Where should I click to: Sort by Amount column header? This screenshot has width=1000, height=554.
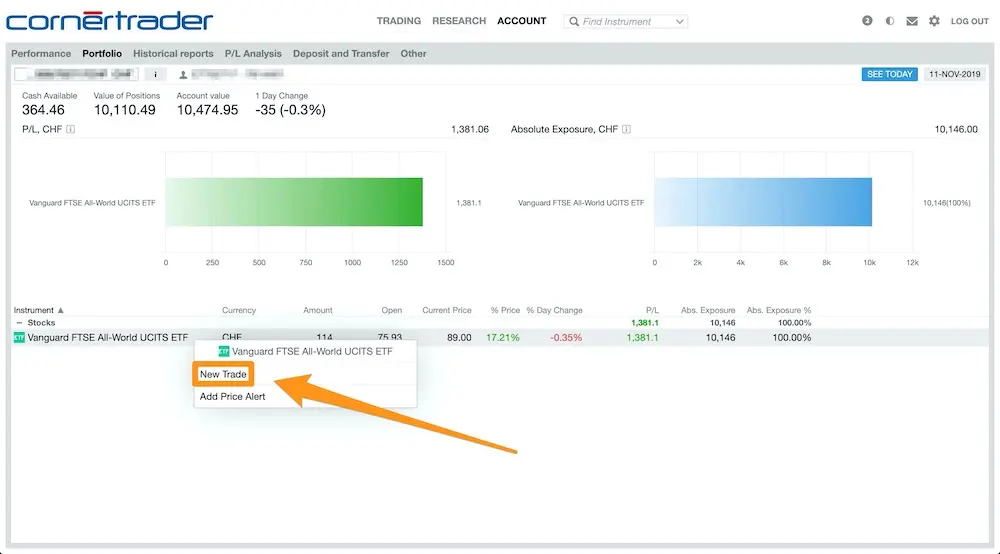(318, 310)
